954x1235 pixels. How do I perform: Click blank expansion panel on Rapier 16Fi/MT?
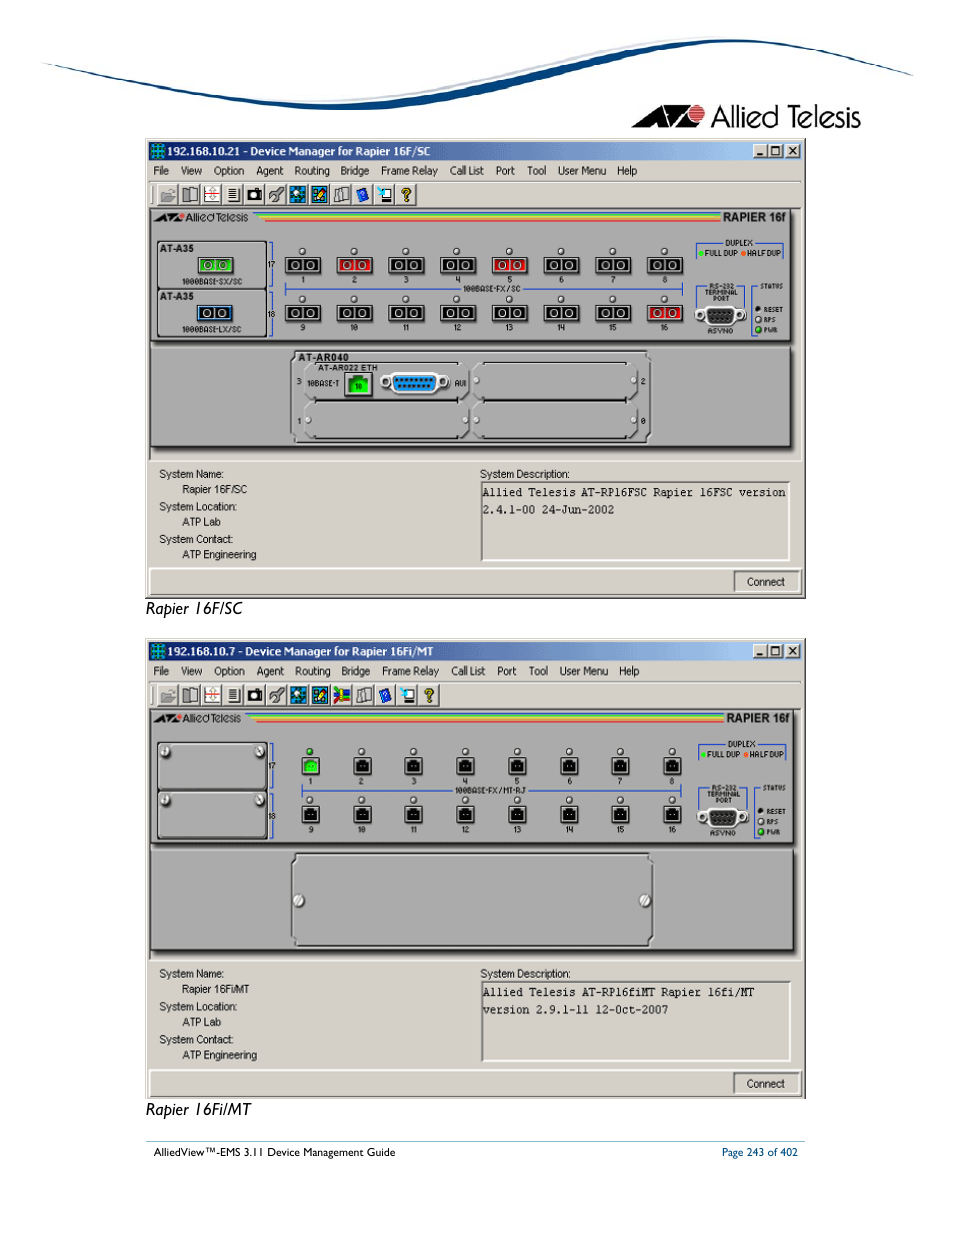[x=472, y=901]
